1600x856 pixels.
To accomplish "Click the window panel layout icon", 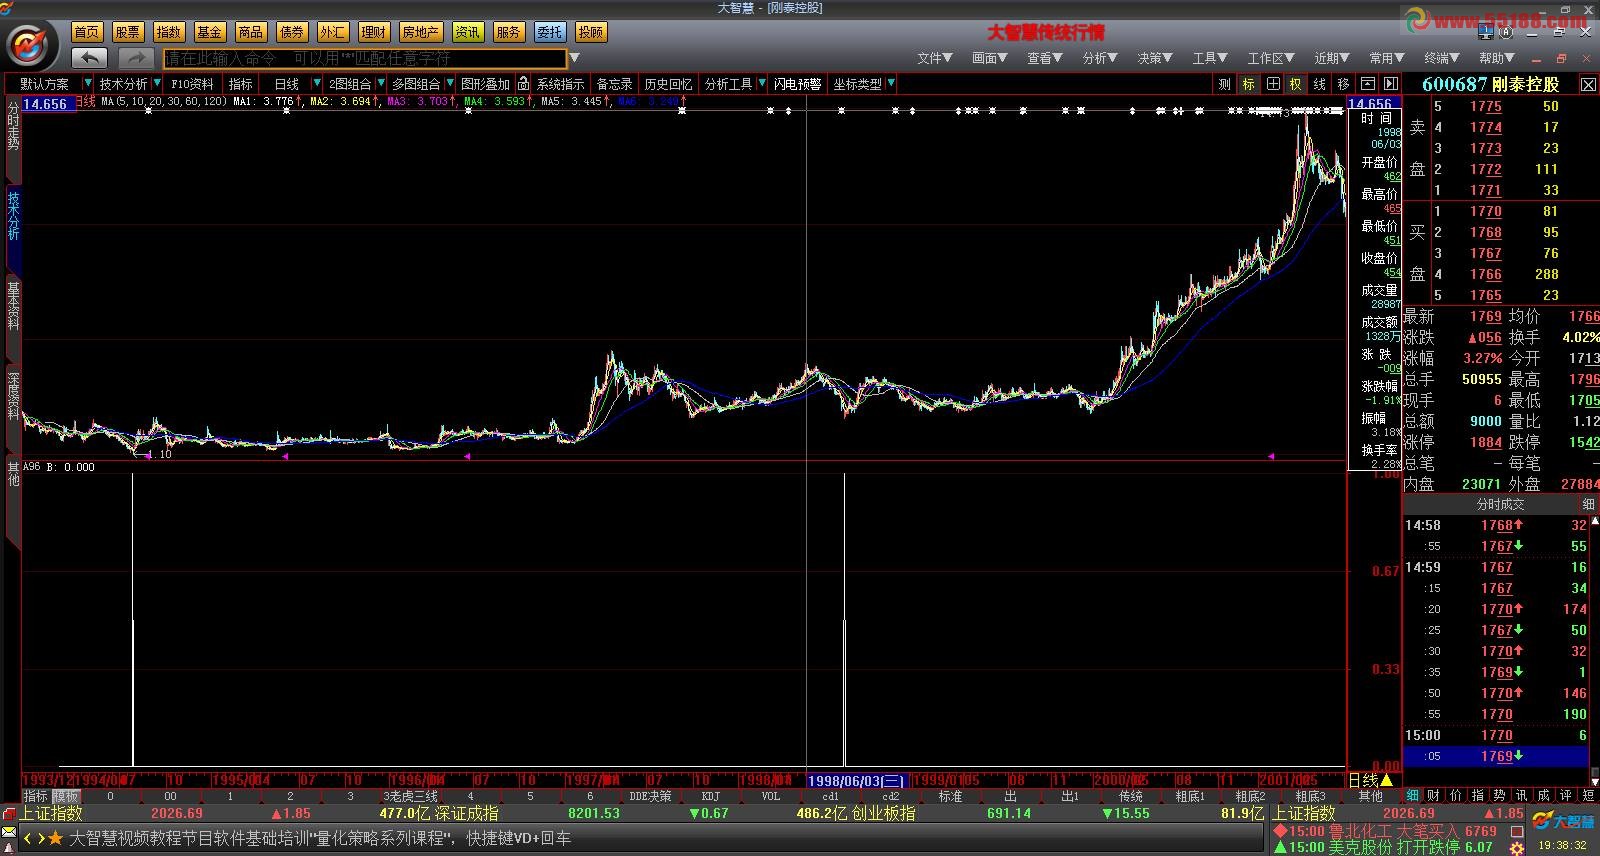I will click(1367, 84).
